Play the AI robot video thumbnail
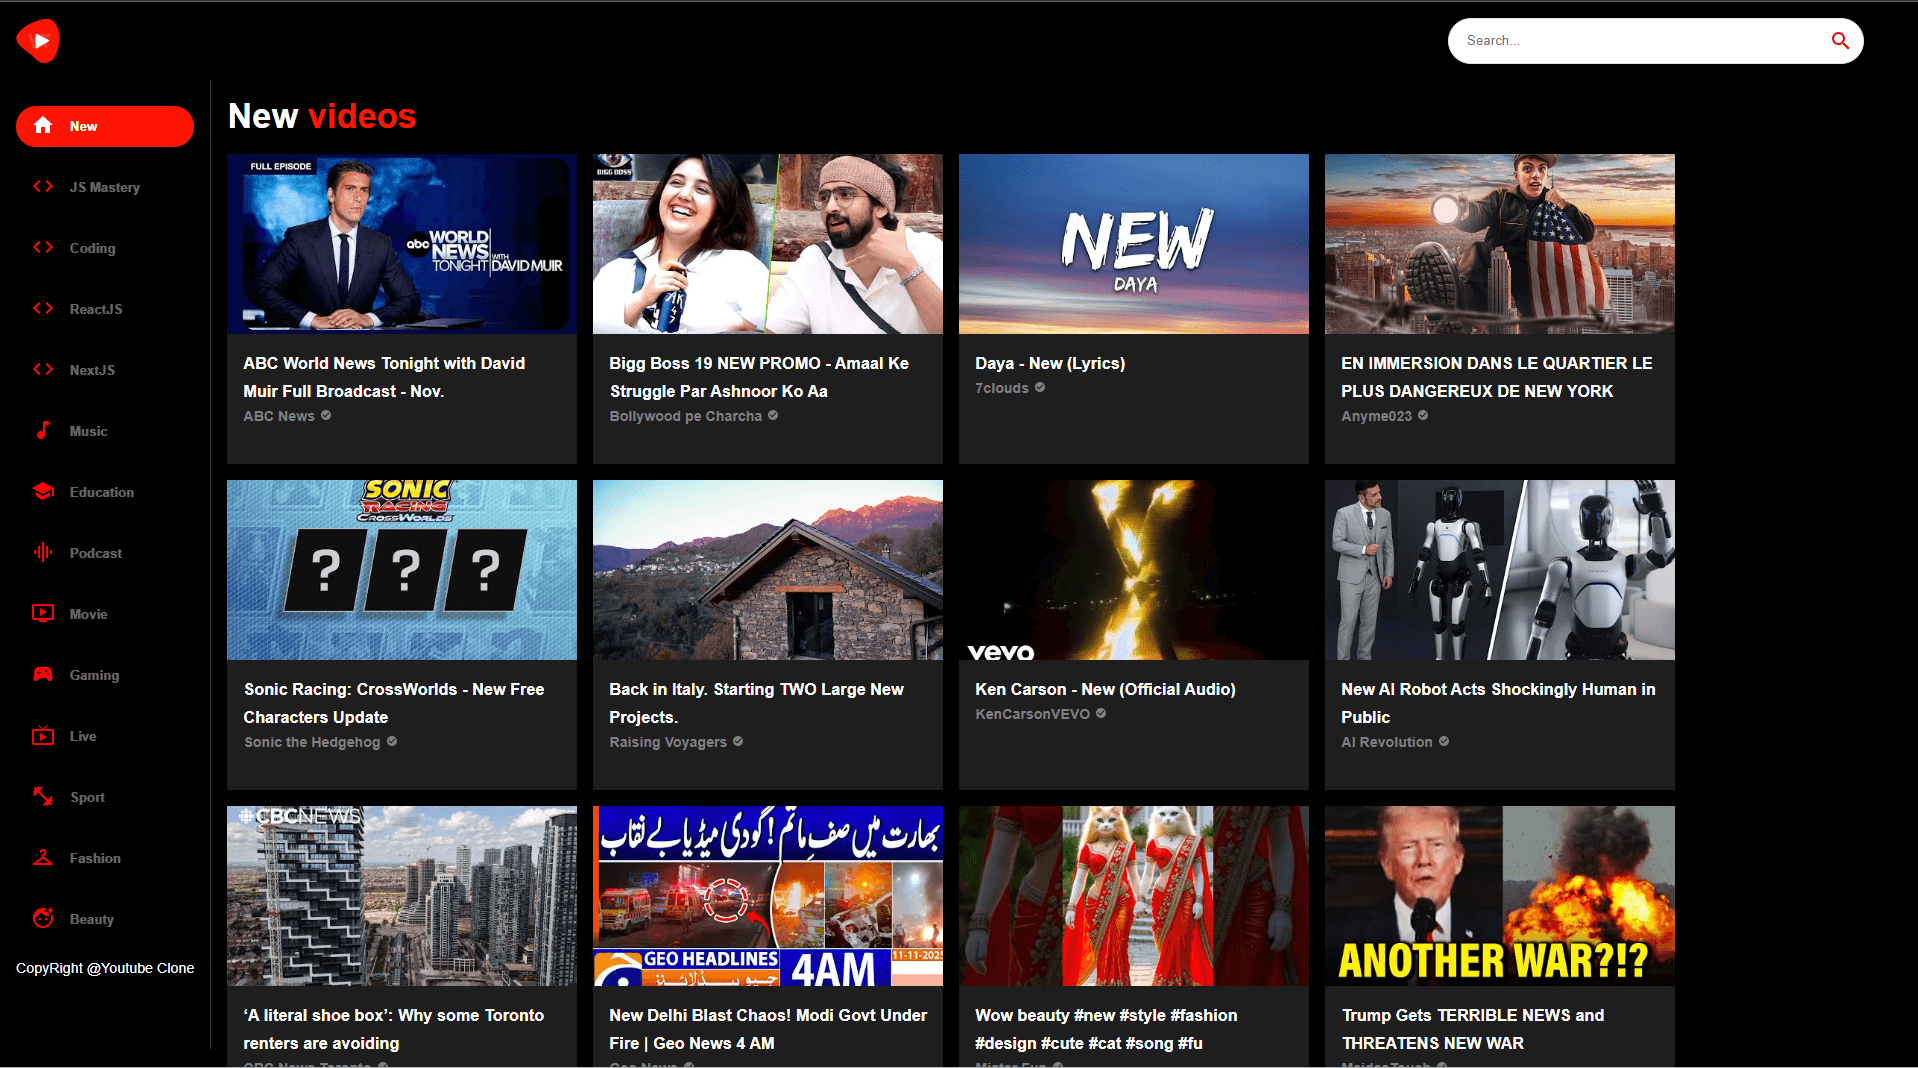Screen dimensions: 1918x1068 point(1500,570)
